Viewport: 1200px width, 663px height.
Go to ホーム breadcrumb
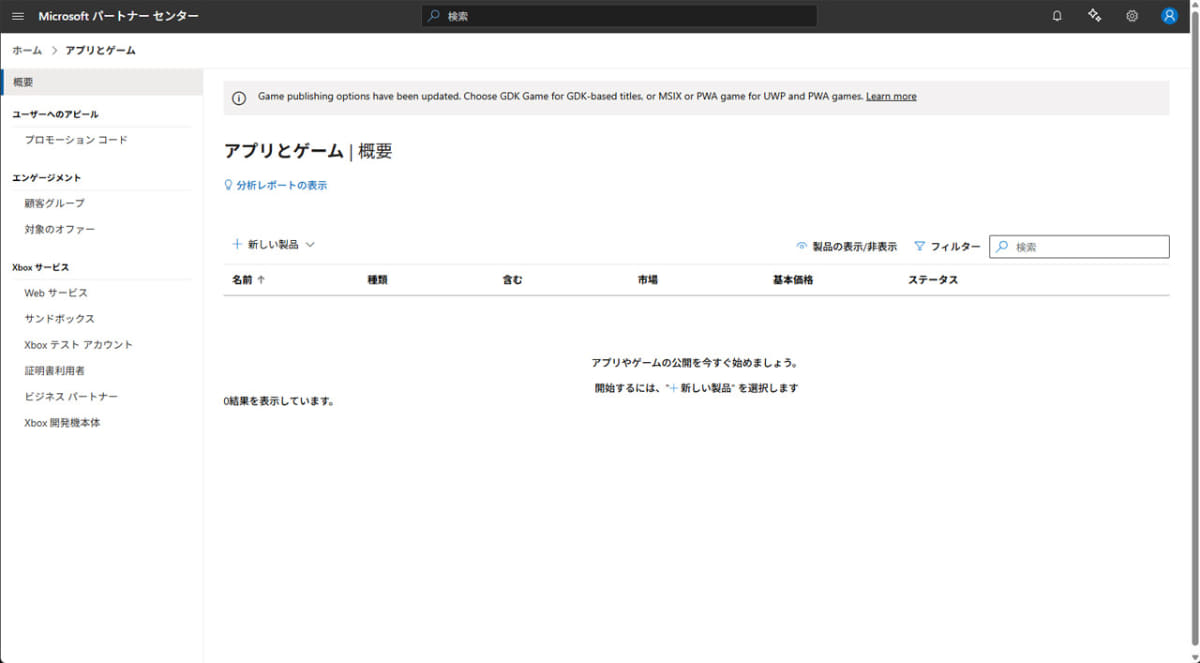(27, 50)
